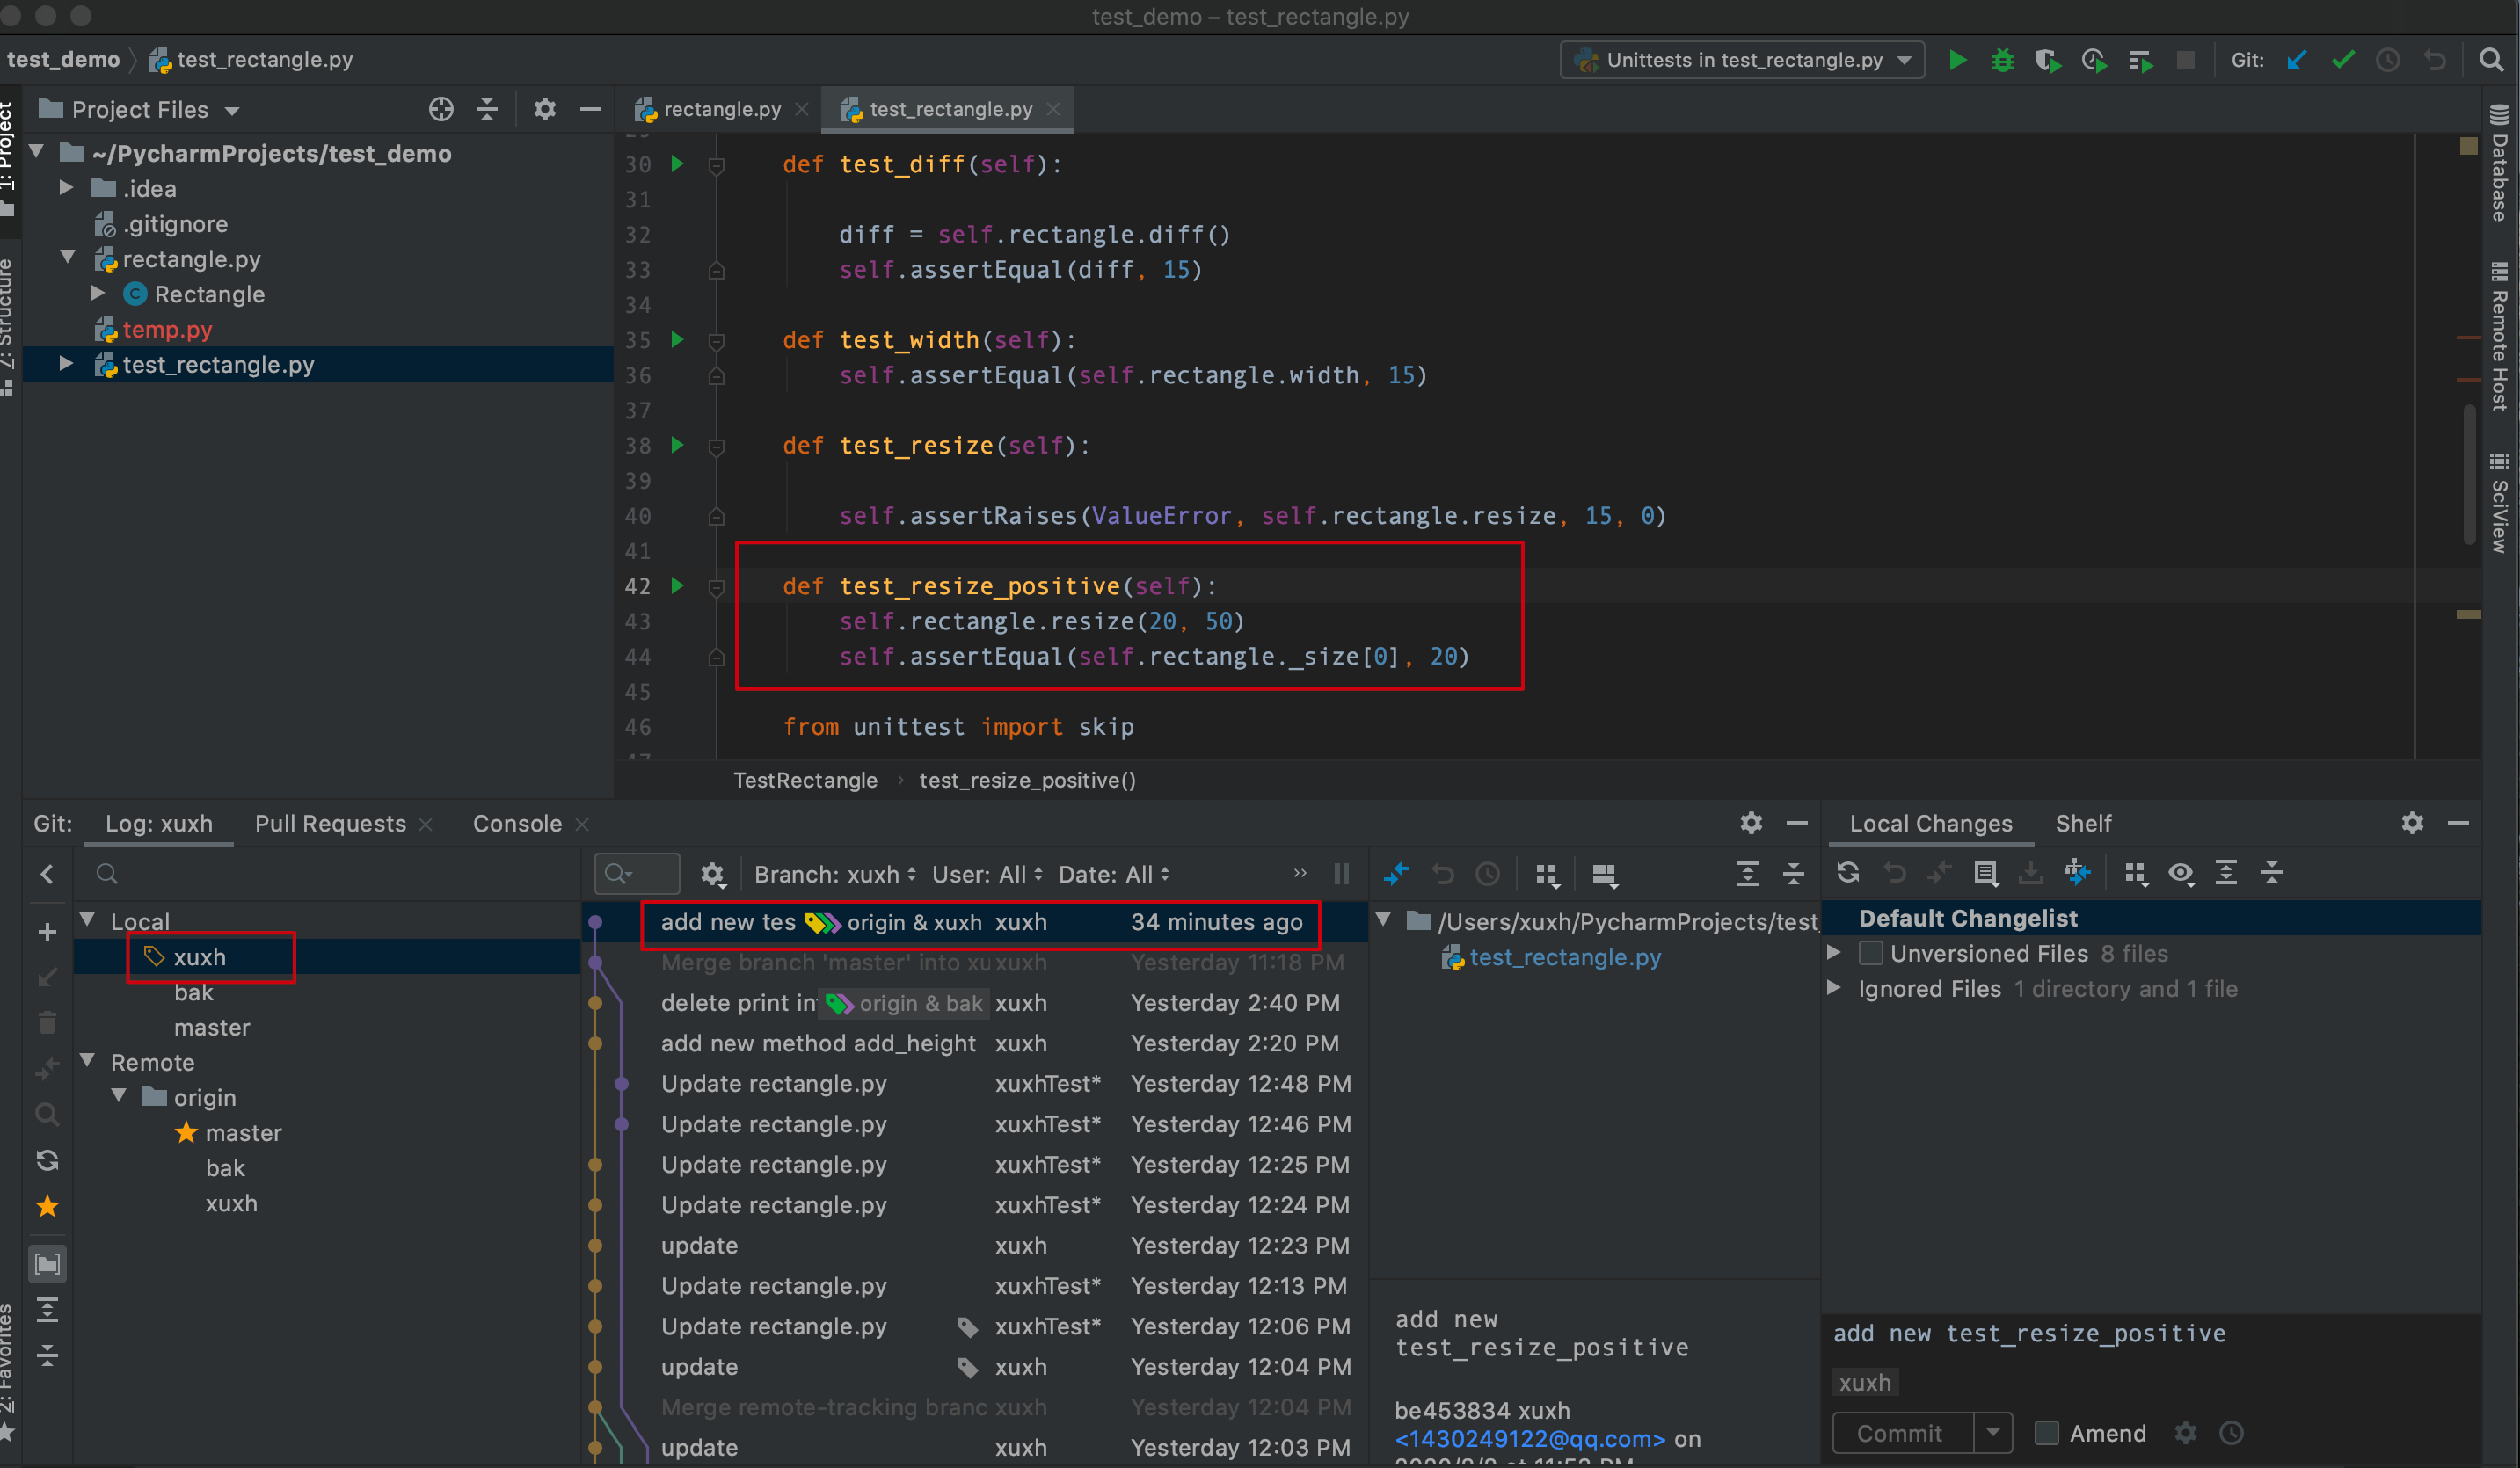Viewport: 2520px width, 1468px height.
Task: Click the Group By icon in Local Changes toolbar
Action: (2136, 873)
